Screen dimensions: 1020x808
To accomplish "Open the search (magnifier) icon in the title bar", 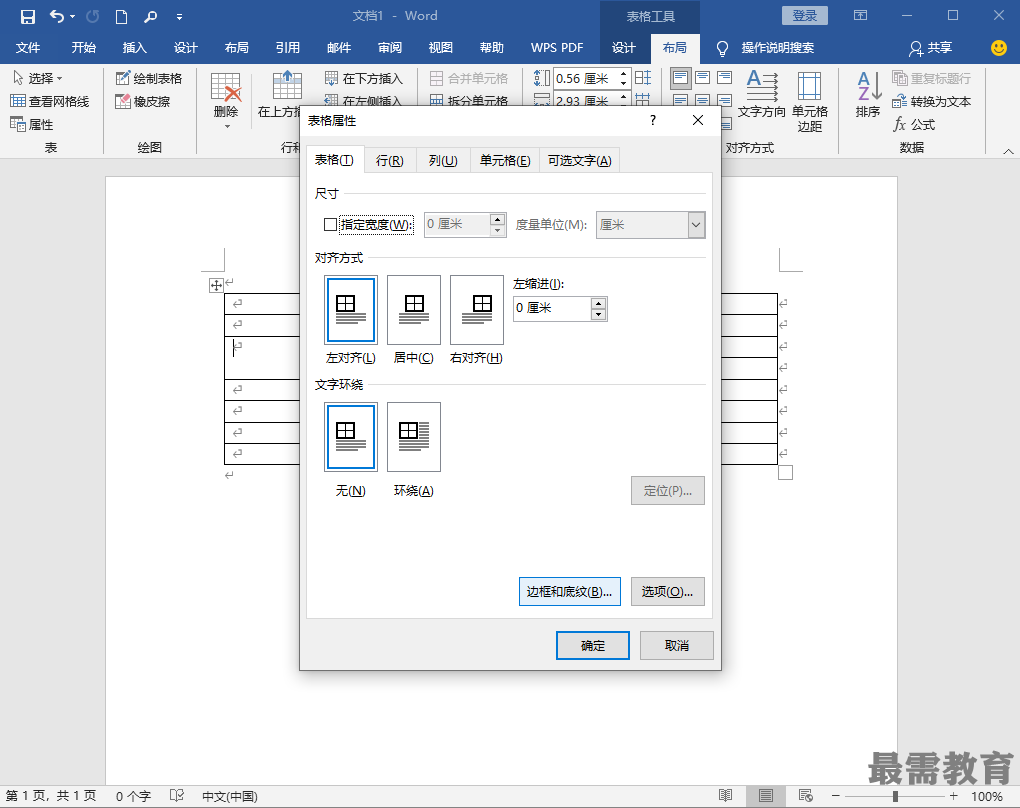I will pos(150,16).
